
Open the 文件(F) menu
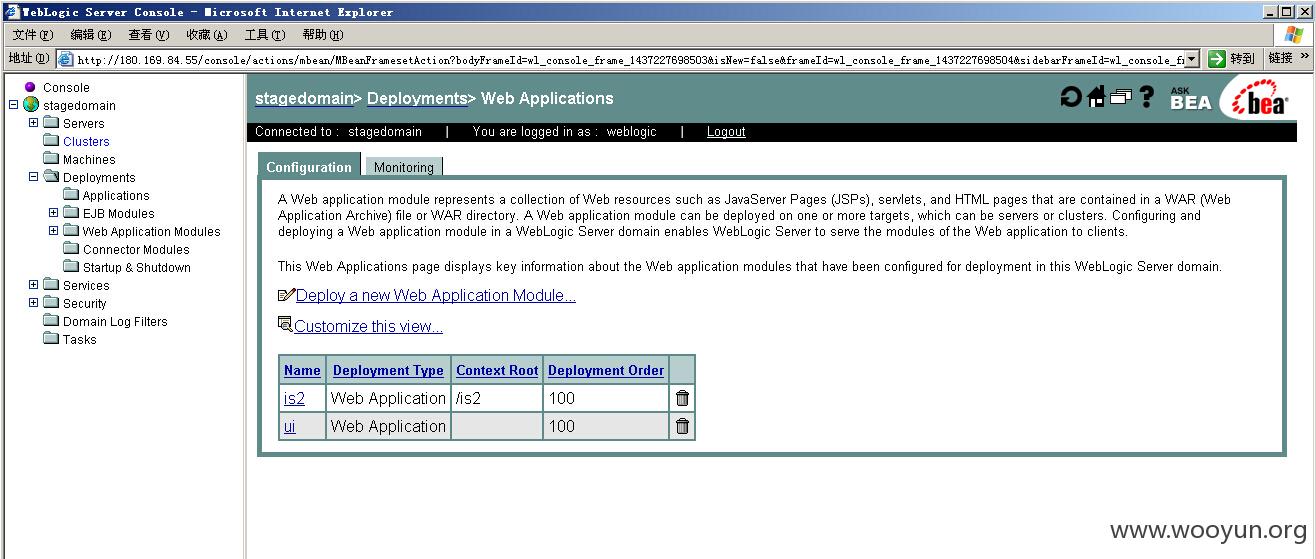[x=33, y=35]
